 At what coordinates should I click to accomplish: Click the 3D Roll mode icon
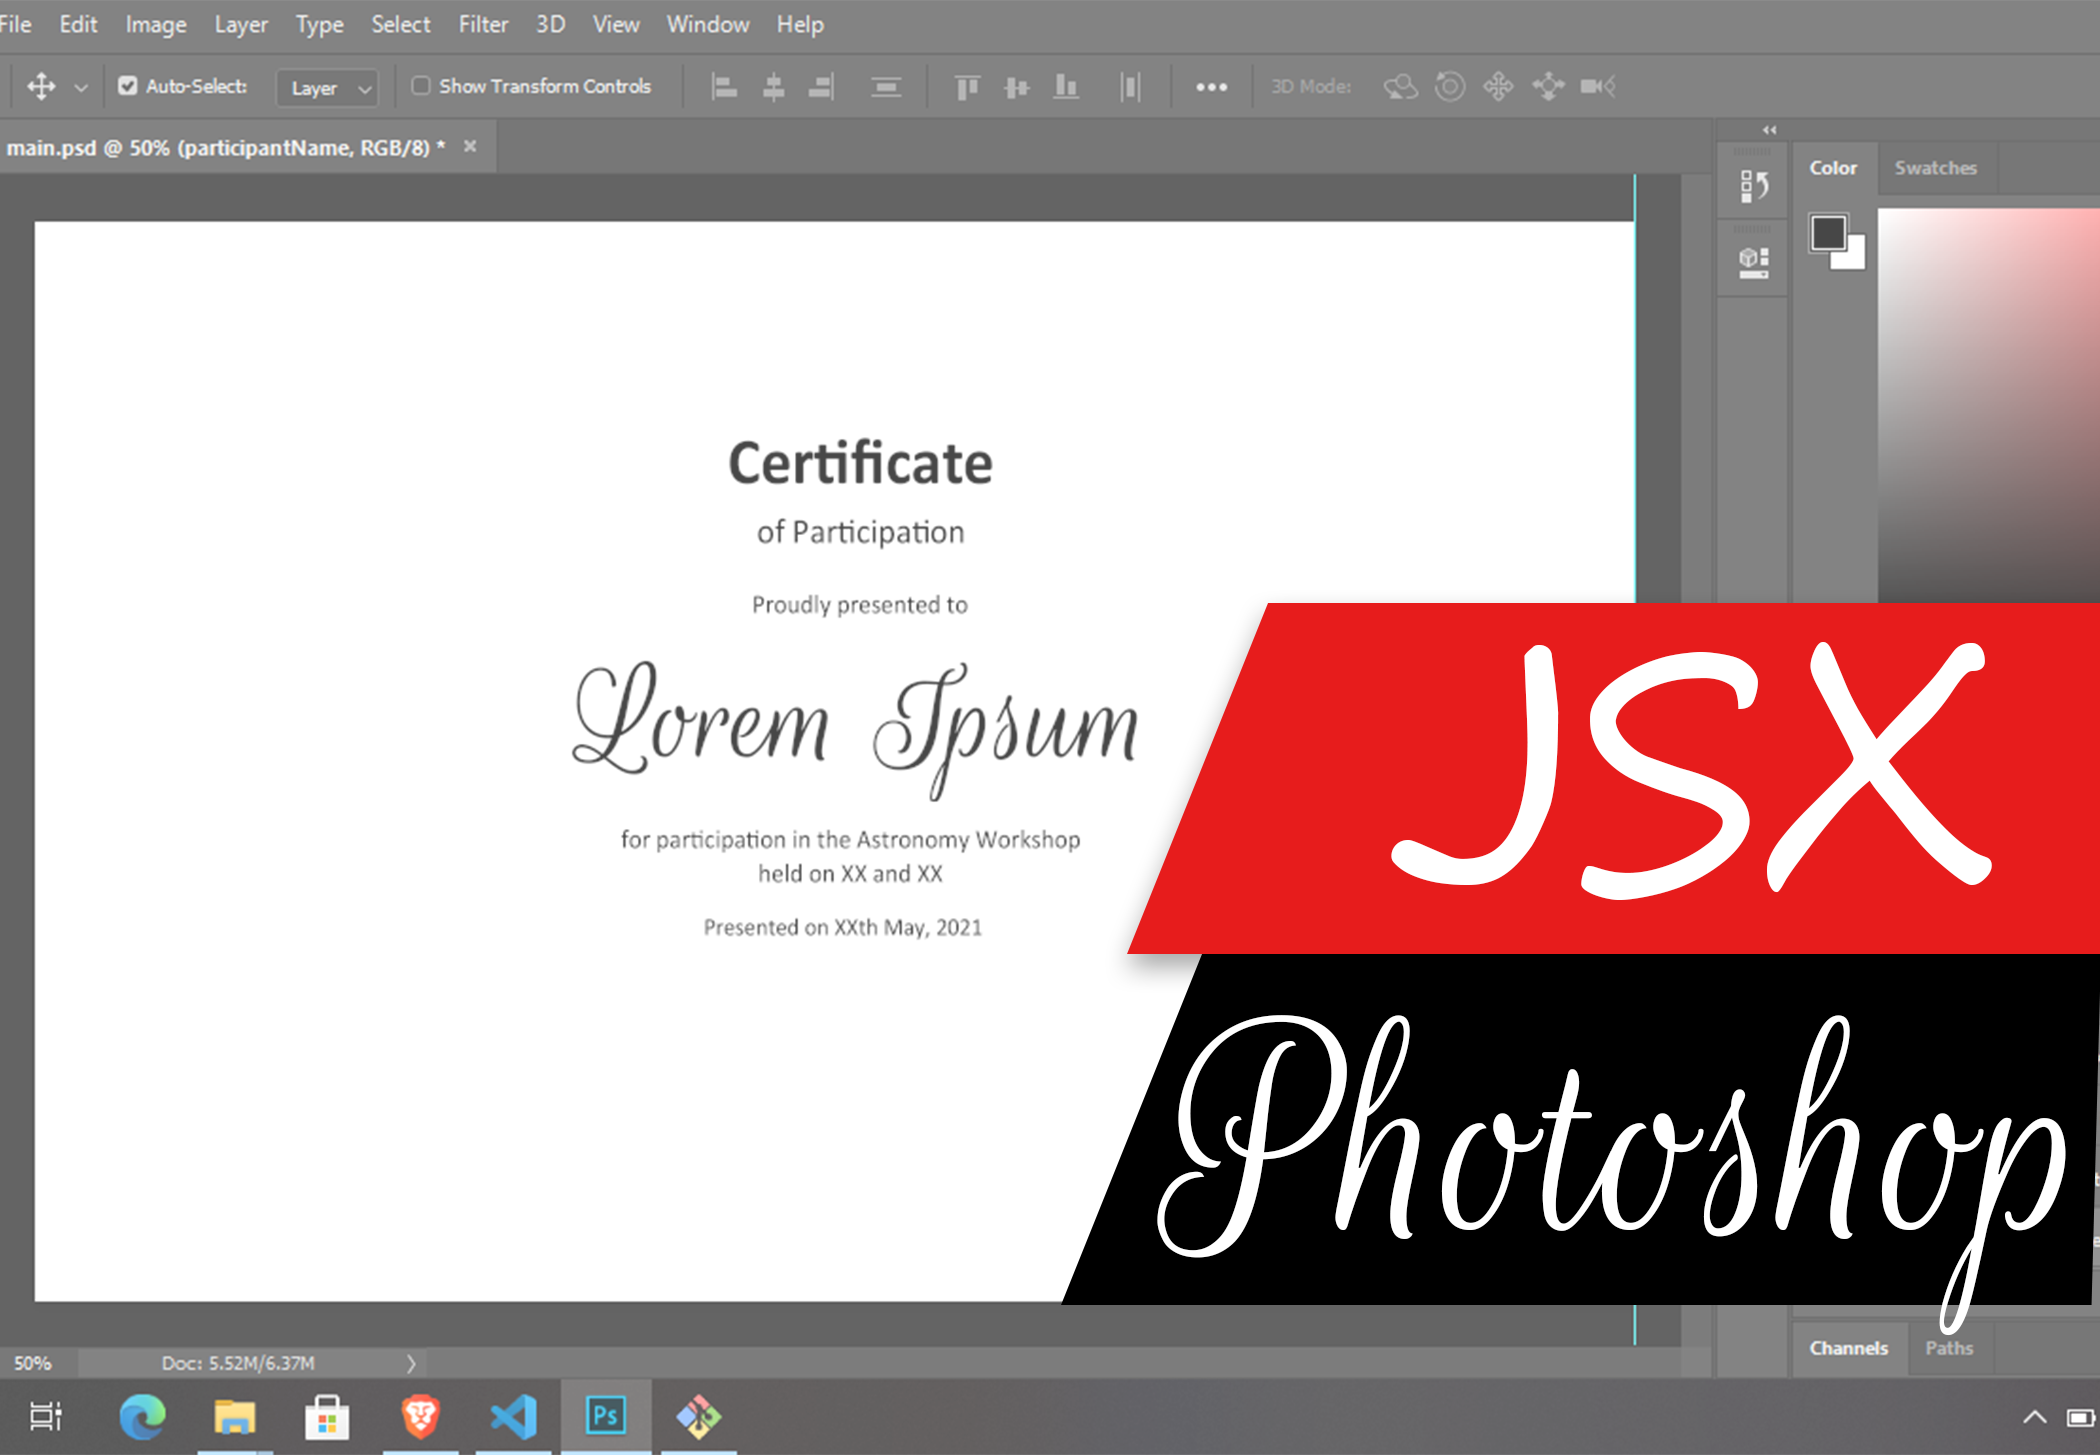1449,87
